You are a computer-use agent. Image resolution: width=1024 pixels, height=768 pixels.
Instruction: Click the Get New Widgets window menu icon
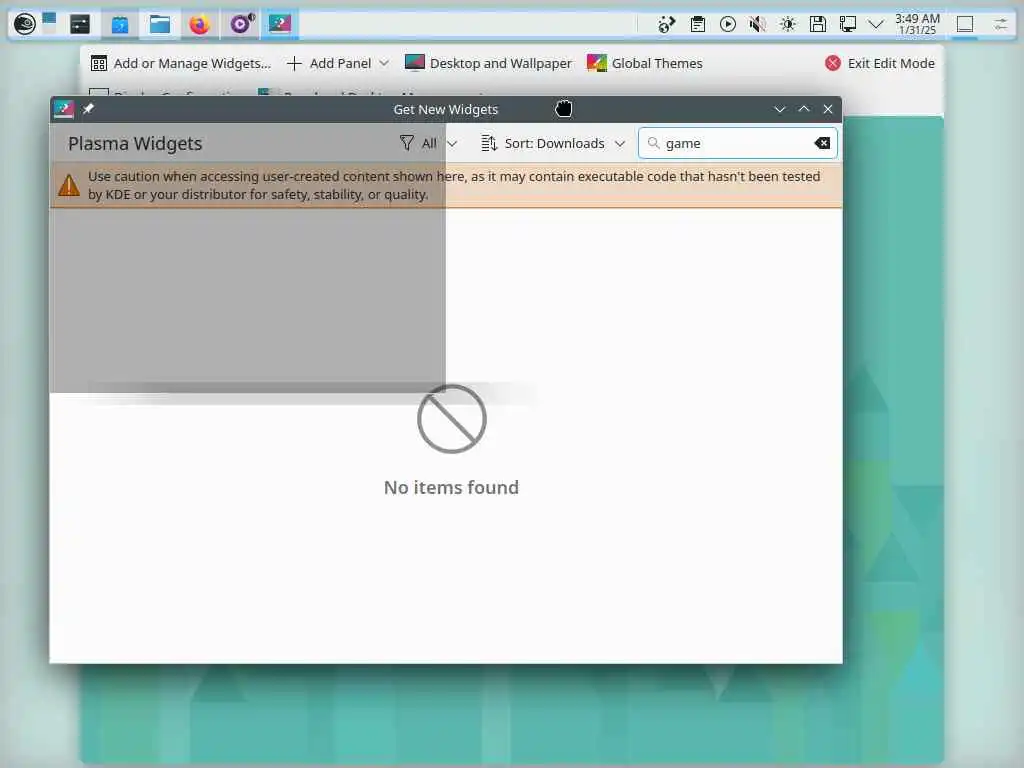click(x=64, y=109)
